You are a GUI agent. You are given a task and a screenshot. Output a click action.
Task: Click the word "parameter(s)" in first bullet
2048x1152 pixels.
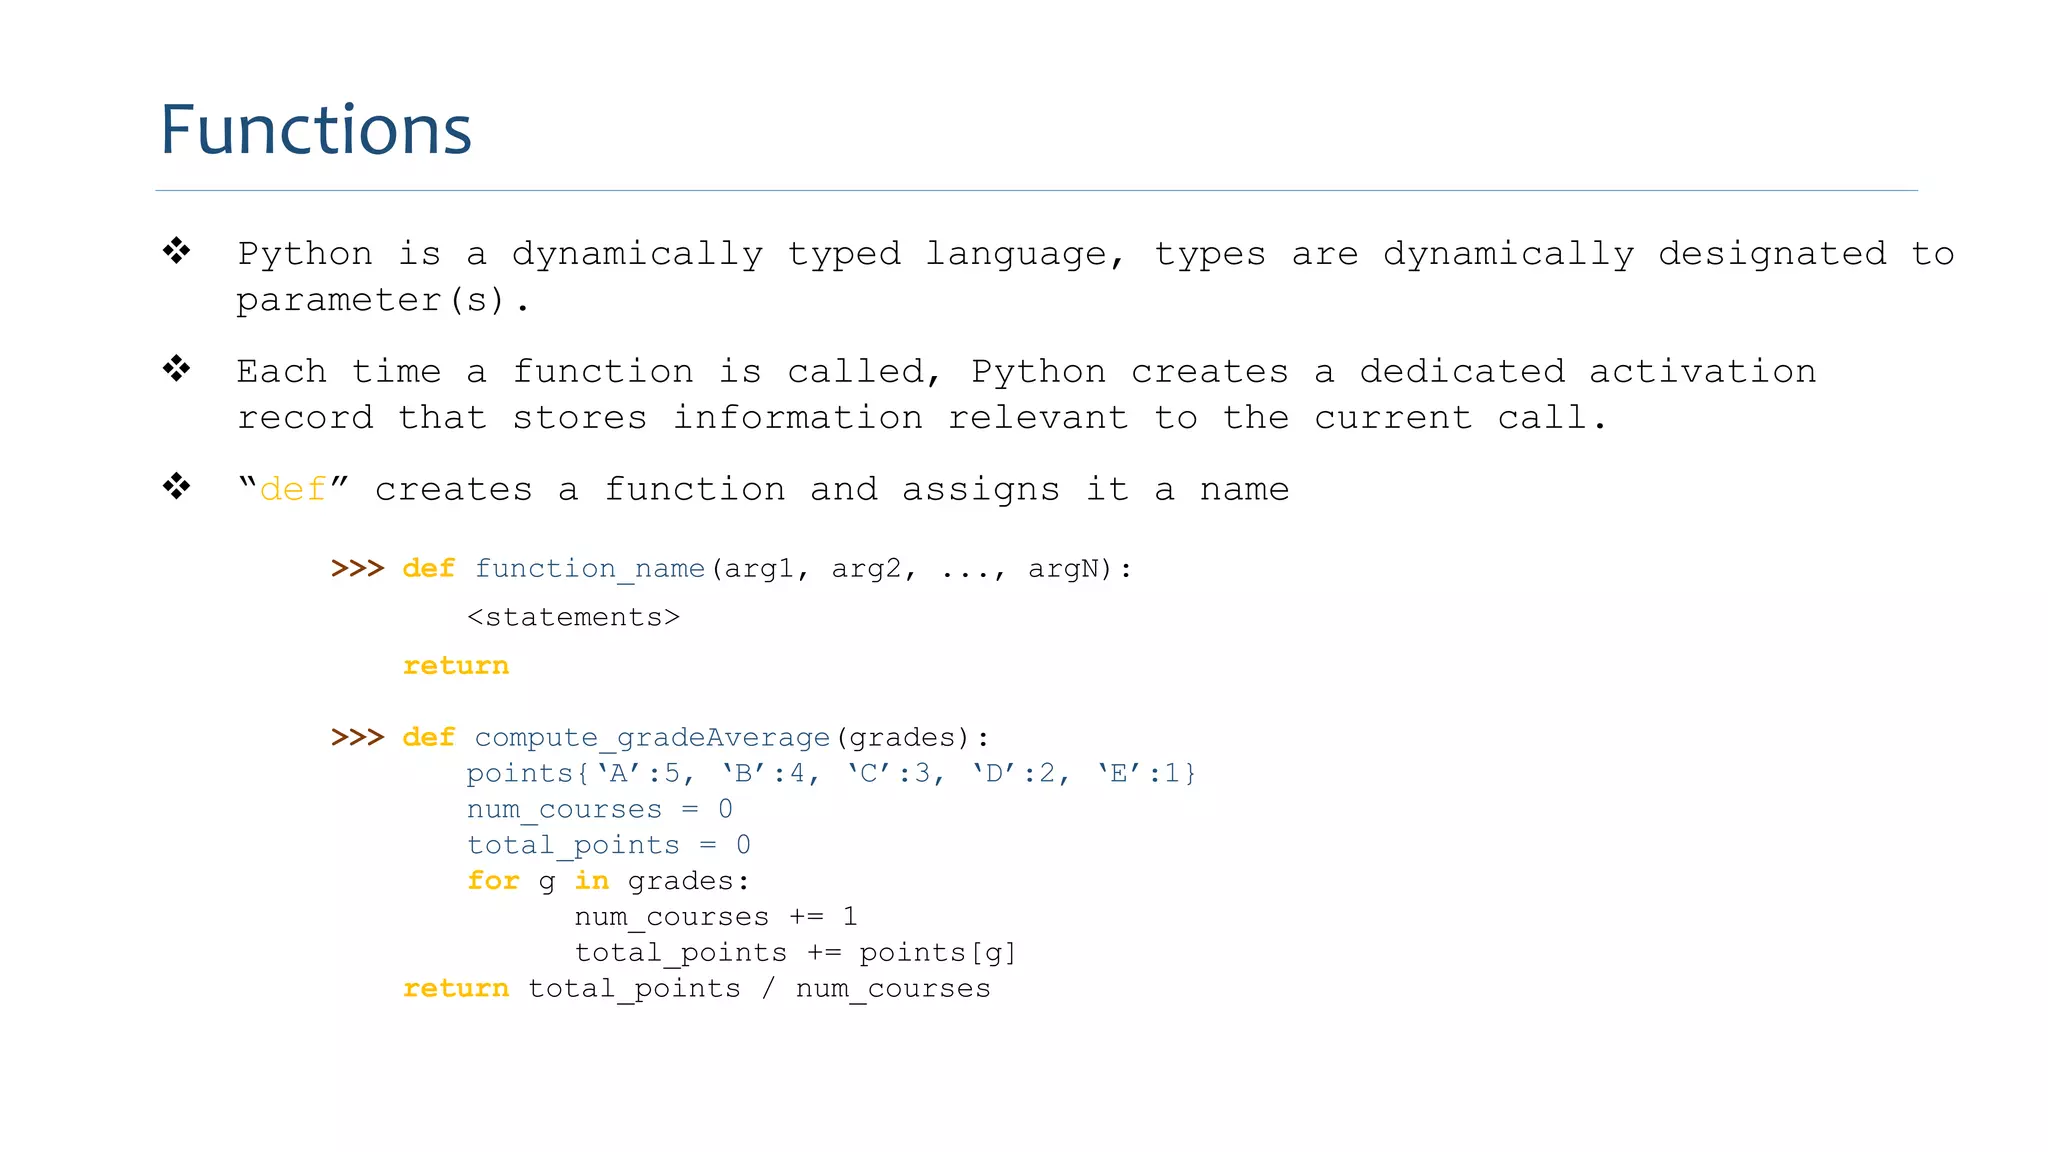tap(370, 300)
